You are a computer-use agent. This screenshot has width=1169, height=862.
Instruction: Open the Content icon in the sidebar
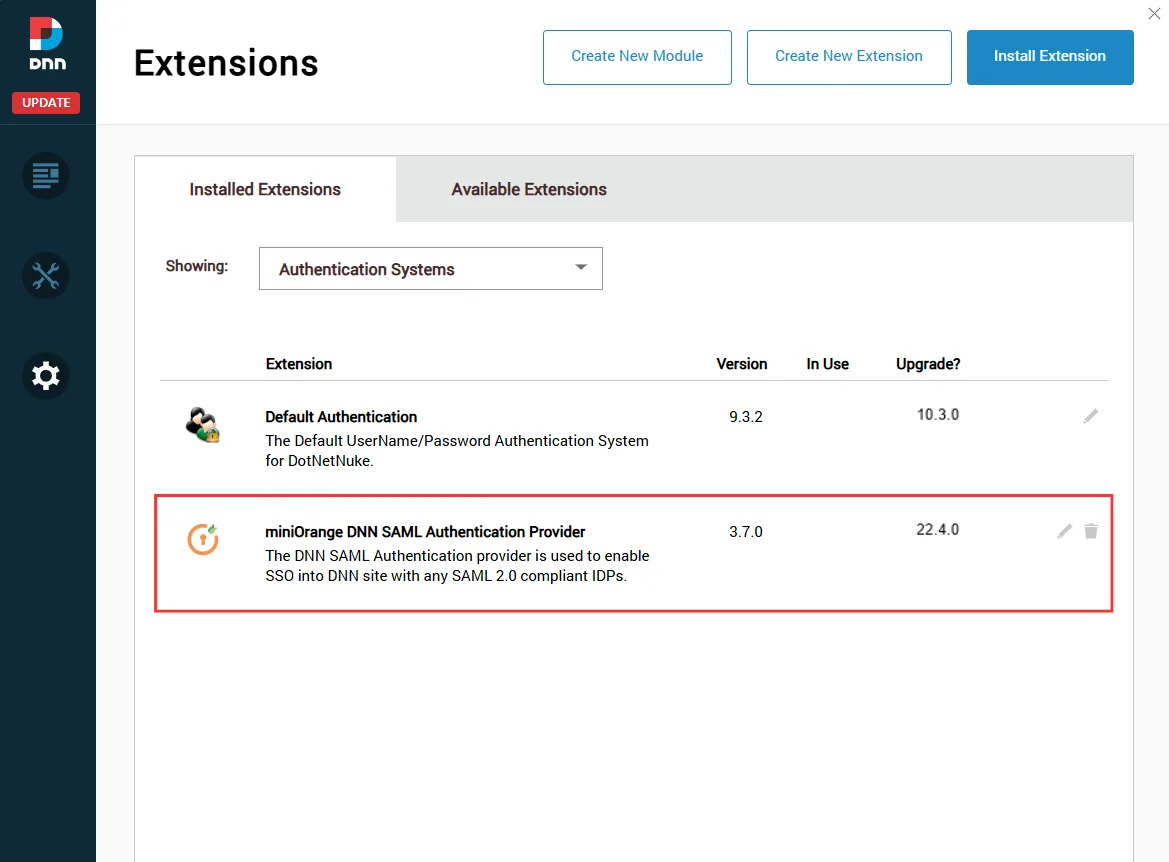point(46,176)
